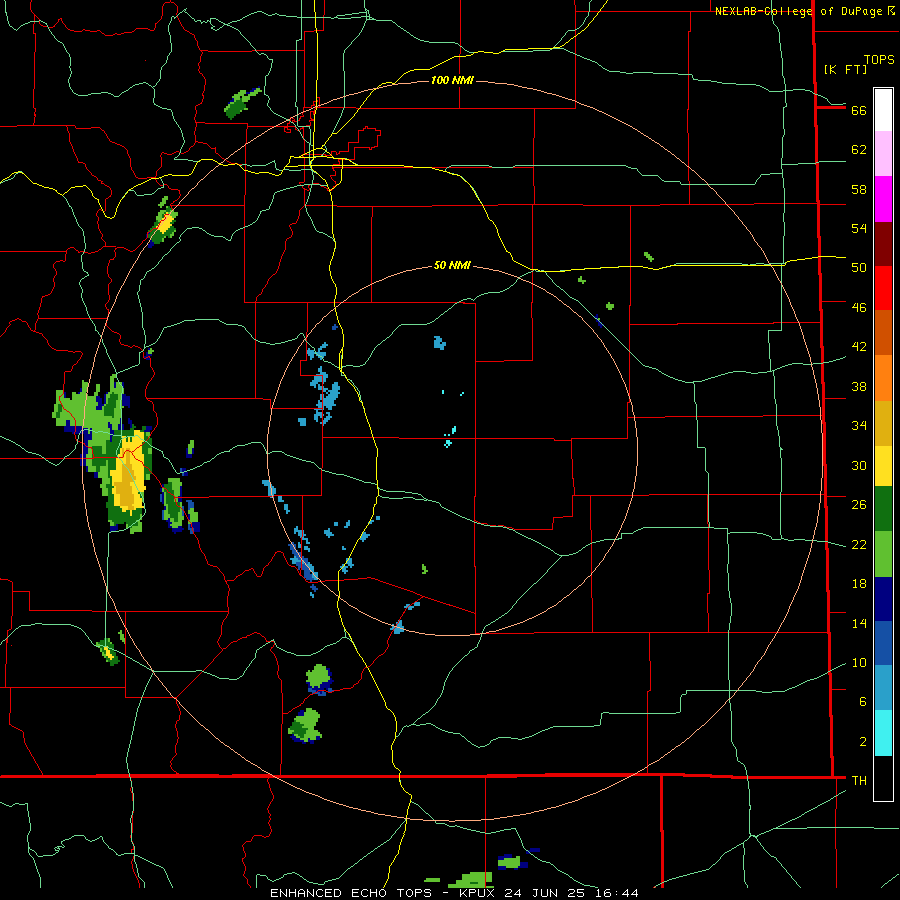Click the white swatch in the tops legend
The height and width of the screenshot is (900, 900).
click(x=883, y=110)
